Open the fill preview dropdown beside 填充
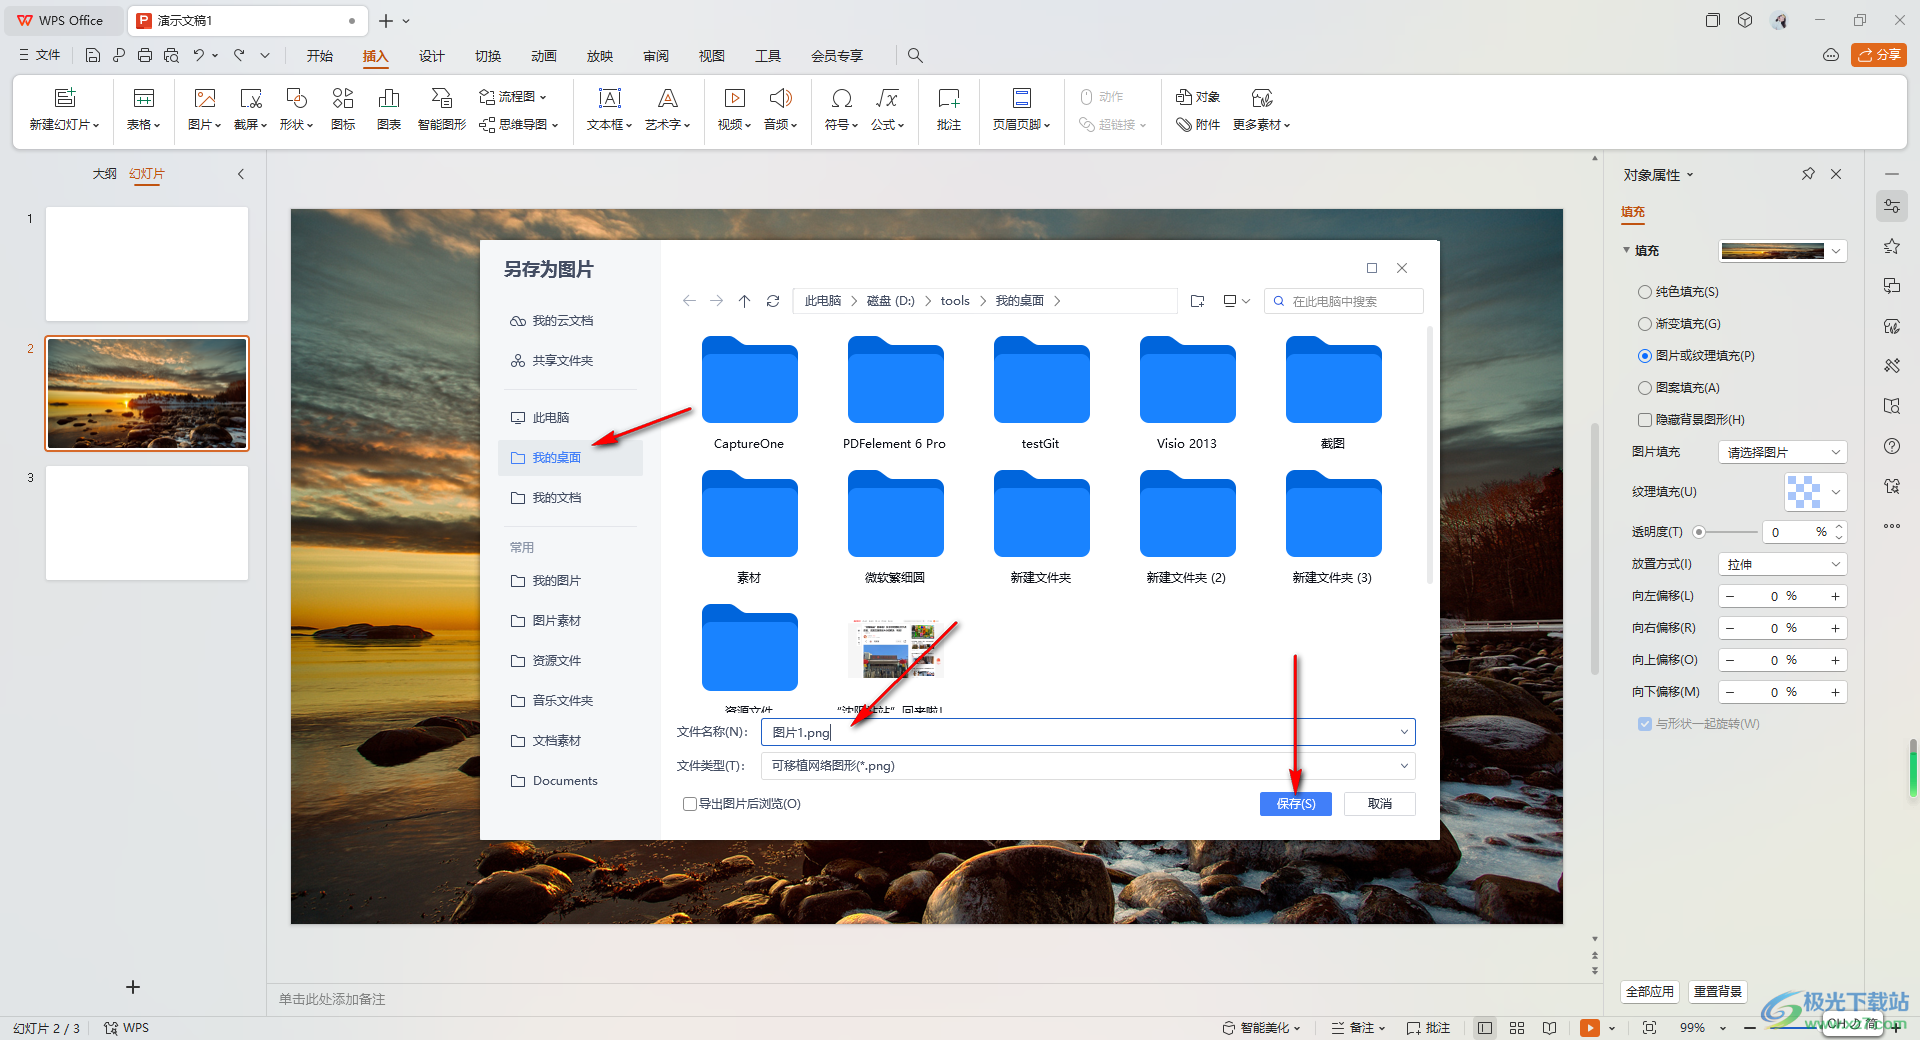Image resolution: width=1920 pixels, height=1040 pixels. (1836, 251)
